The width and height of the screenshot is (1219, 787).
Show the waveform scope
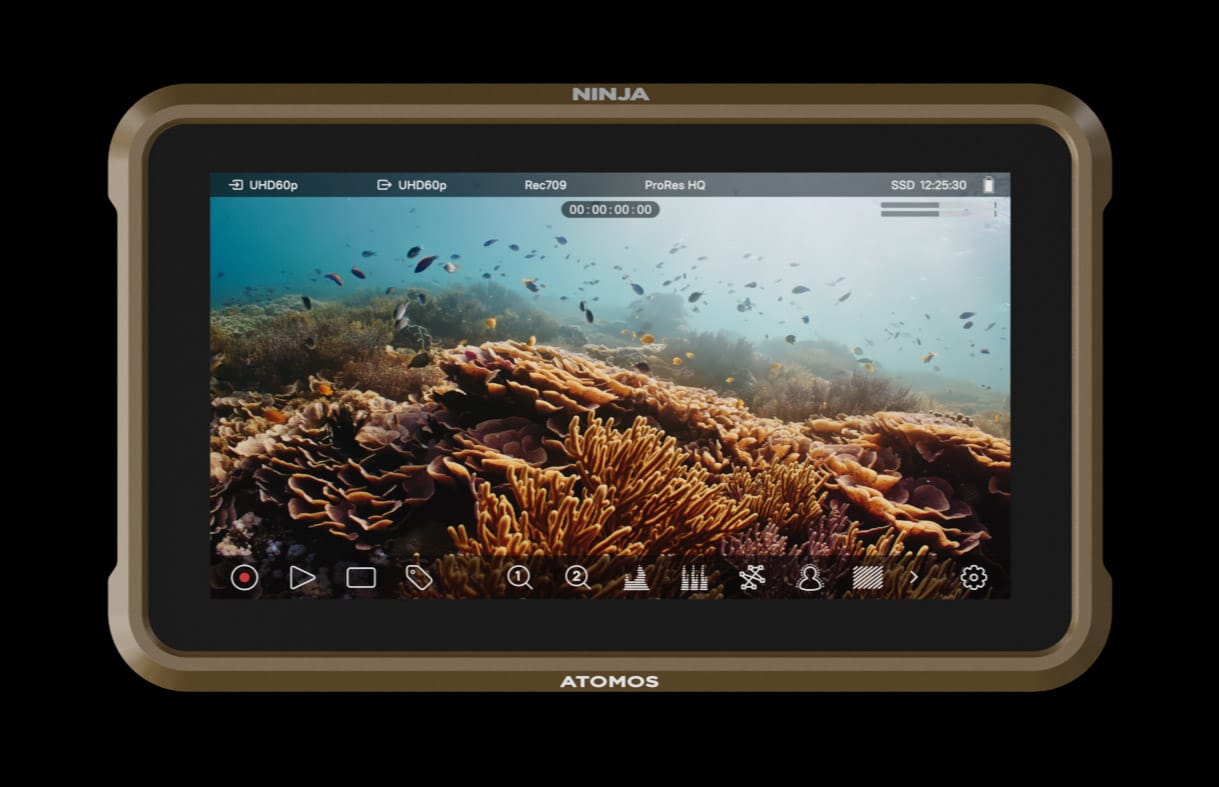[x=636, y=578]
